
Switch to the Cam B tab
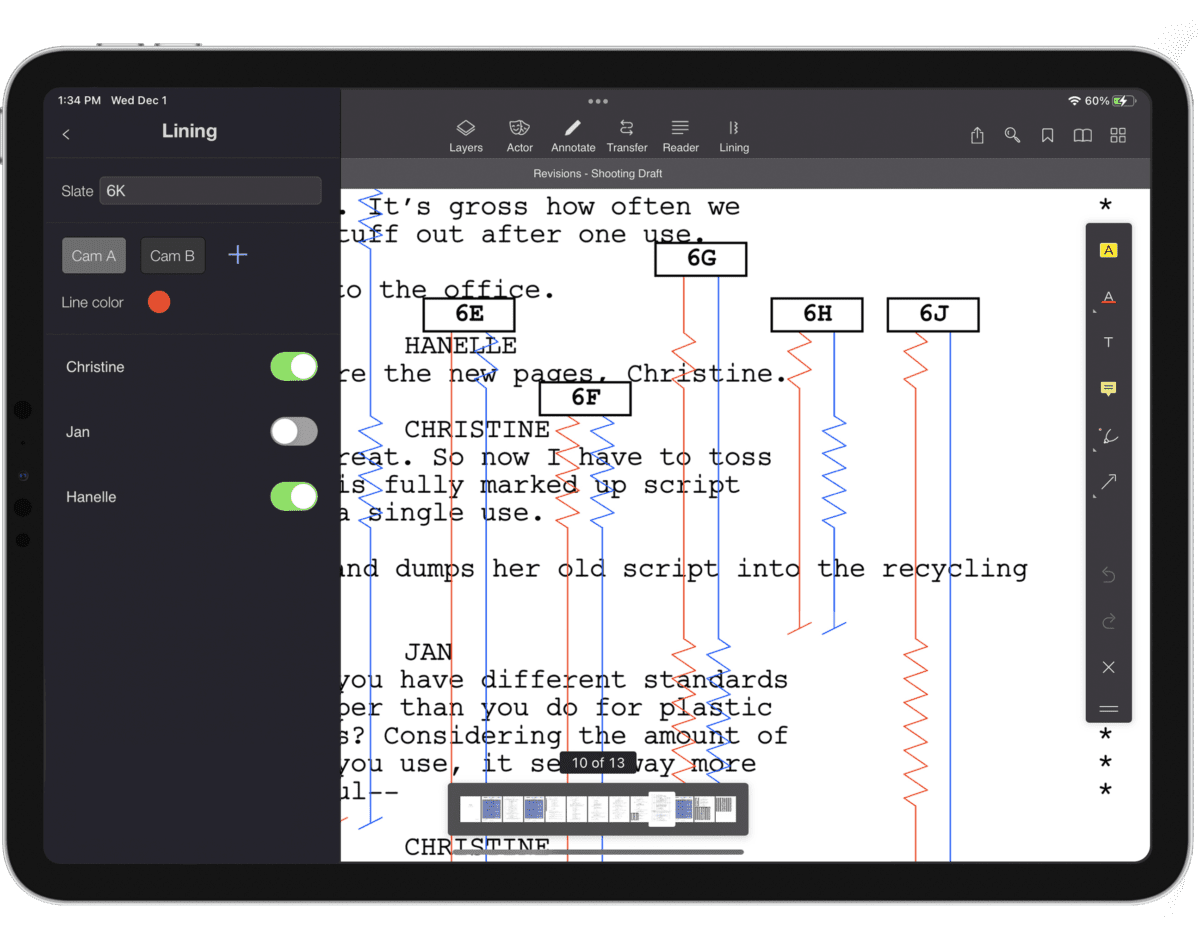[172, 255]
